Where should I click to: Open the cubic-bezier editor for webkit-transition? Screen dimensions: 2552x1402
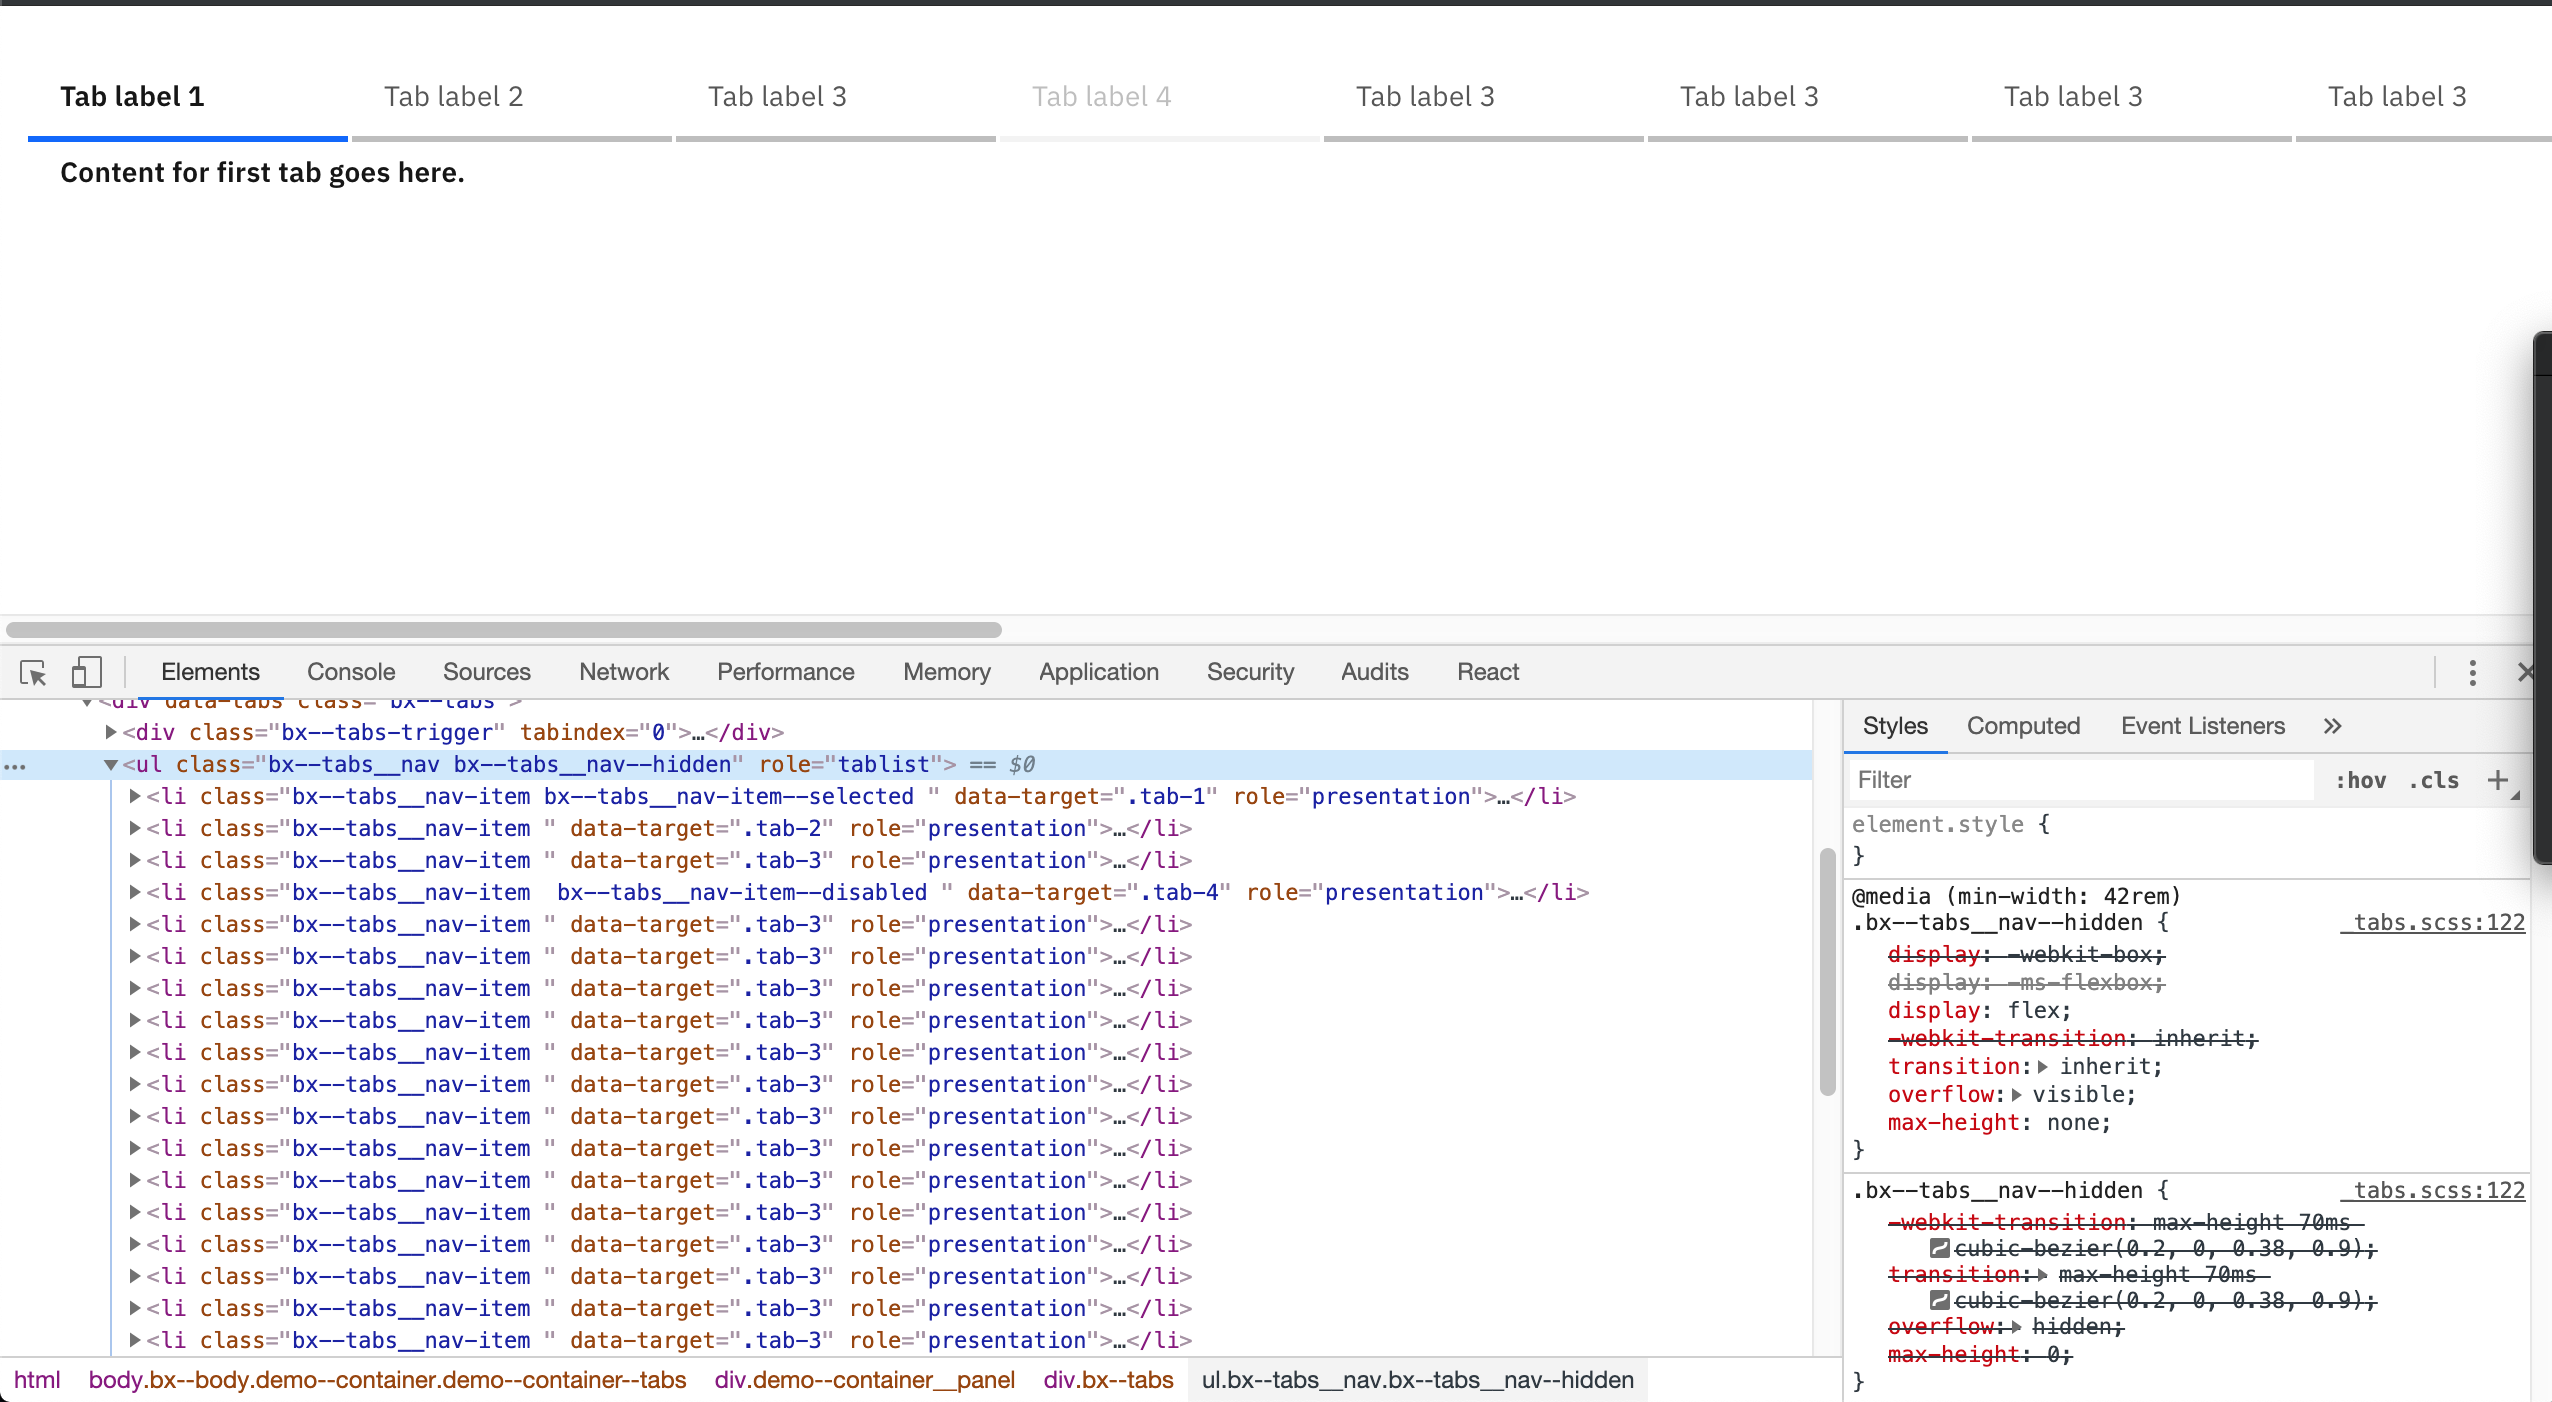click(1938, 1247)
